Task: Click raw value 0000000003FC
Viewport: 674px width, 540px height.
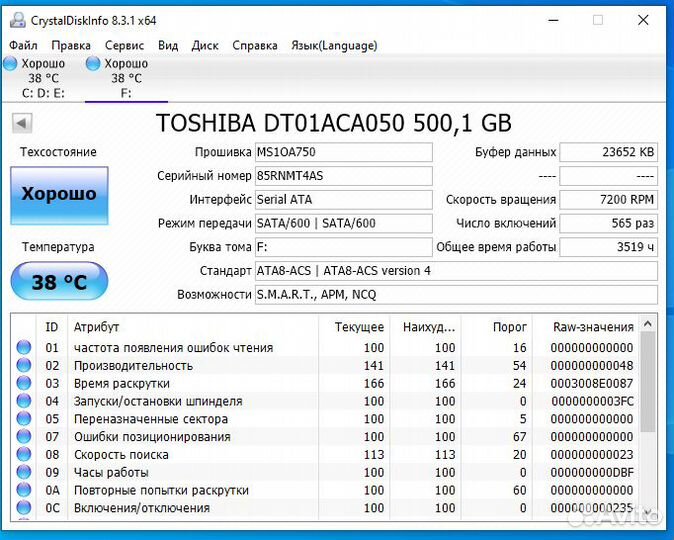Action: tap(592, 401)
